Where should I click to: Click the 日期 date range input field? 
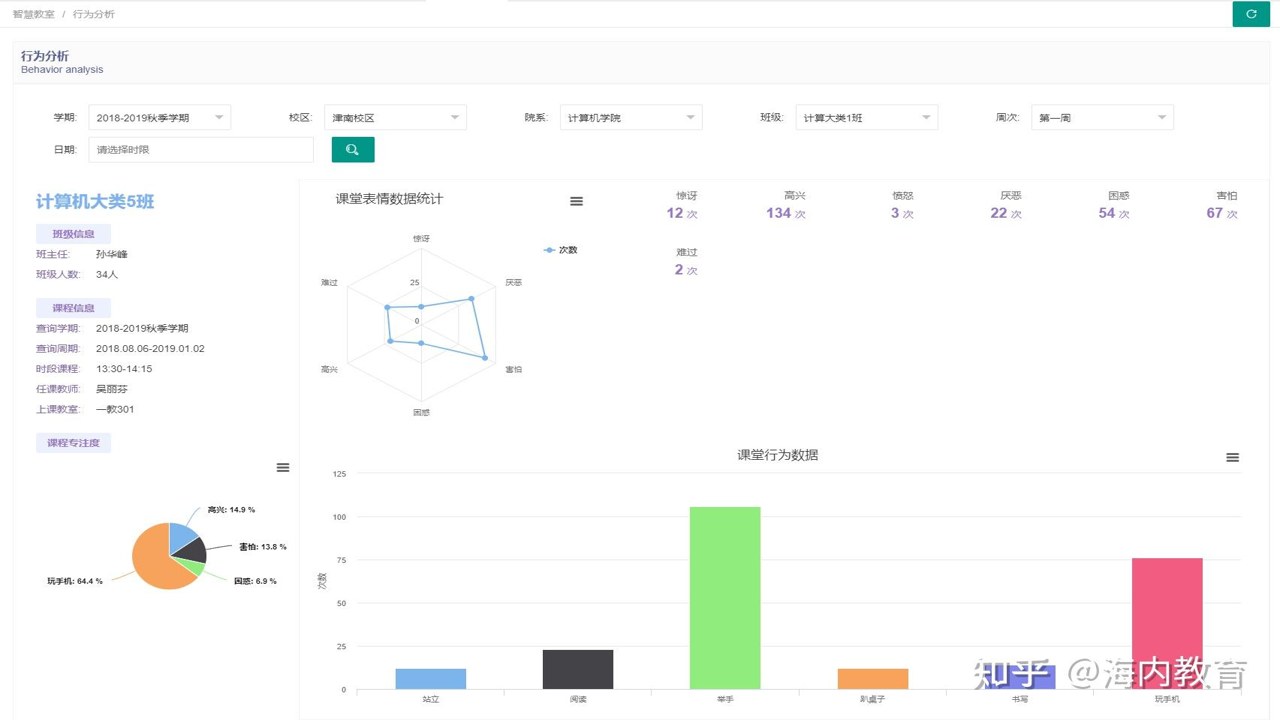click(x=201, y=149)
